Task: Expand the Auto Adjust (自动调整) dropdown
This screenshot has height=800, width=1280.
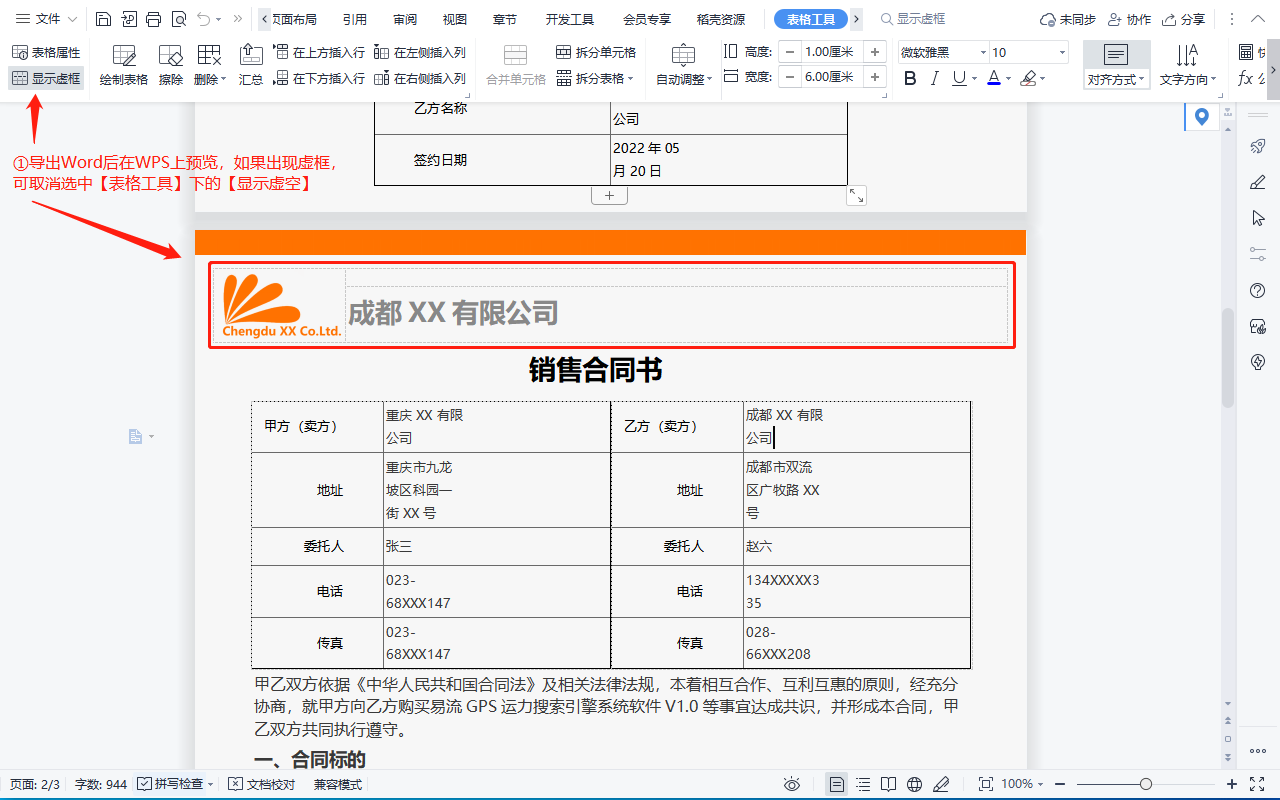Action: (684, 79)
